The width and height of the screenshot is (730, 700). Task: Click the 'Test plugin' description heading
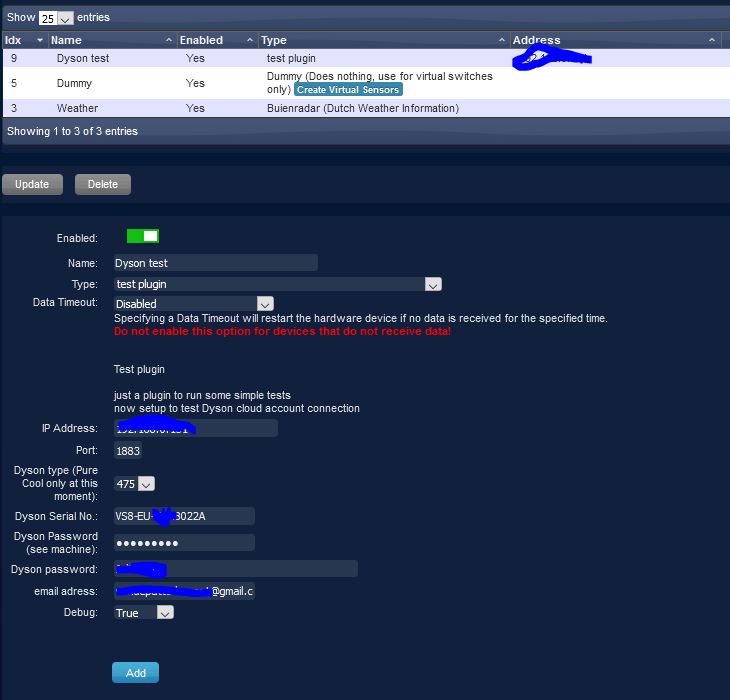click(x=139, y=369)
